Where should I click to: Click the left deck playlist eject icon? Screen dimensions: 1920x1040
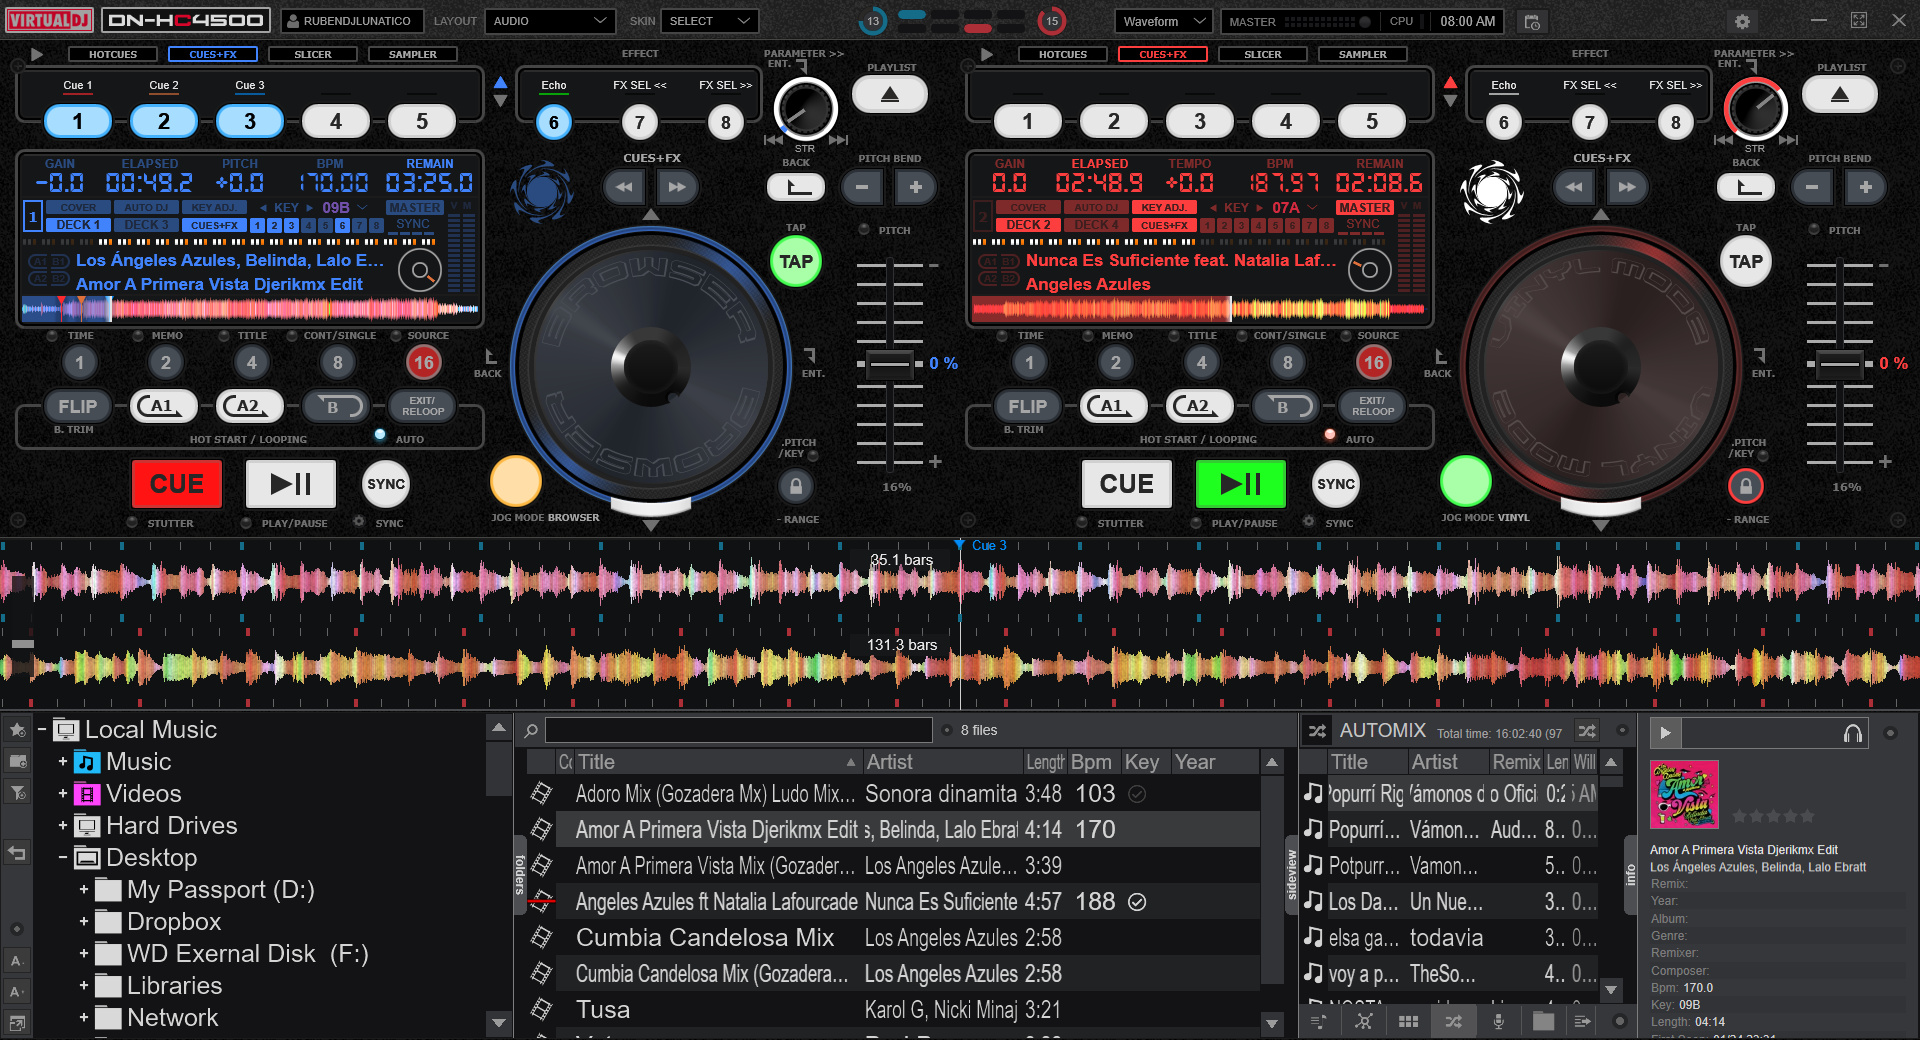tap(889, 95)
